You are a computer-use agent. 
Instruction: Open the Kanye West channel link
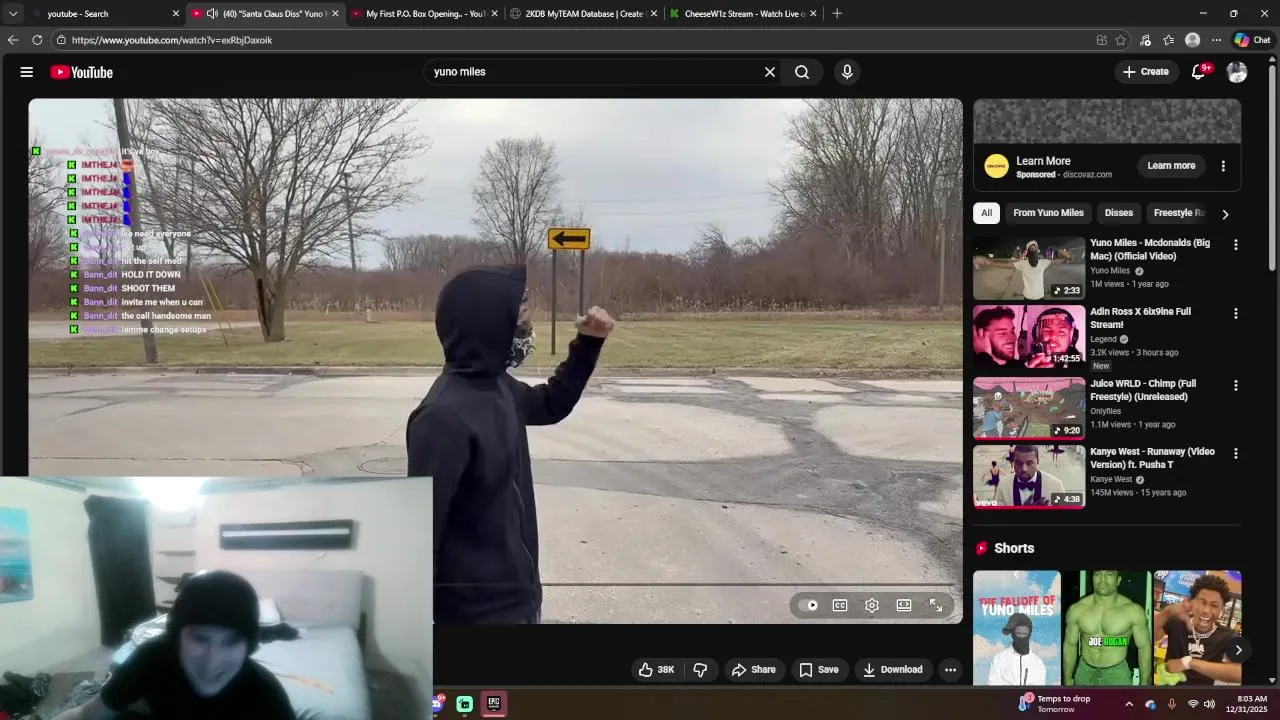click(1111, 479)
